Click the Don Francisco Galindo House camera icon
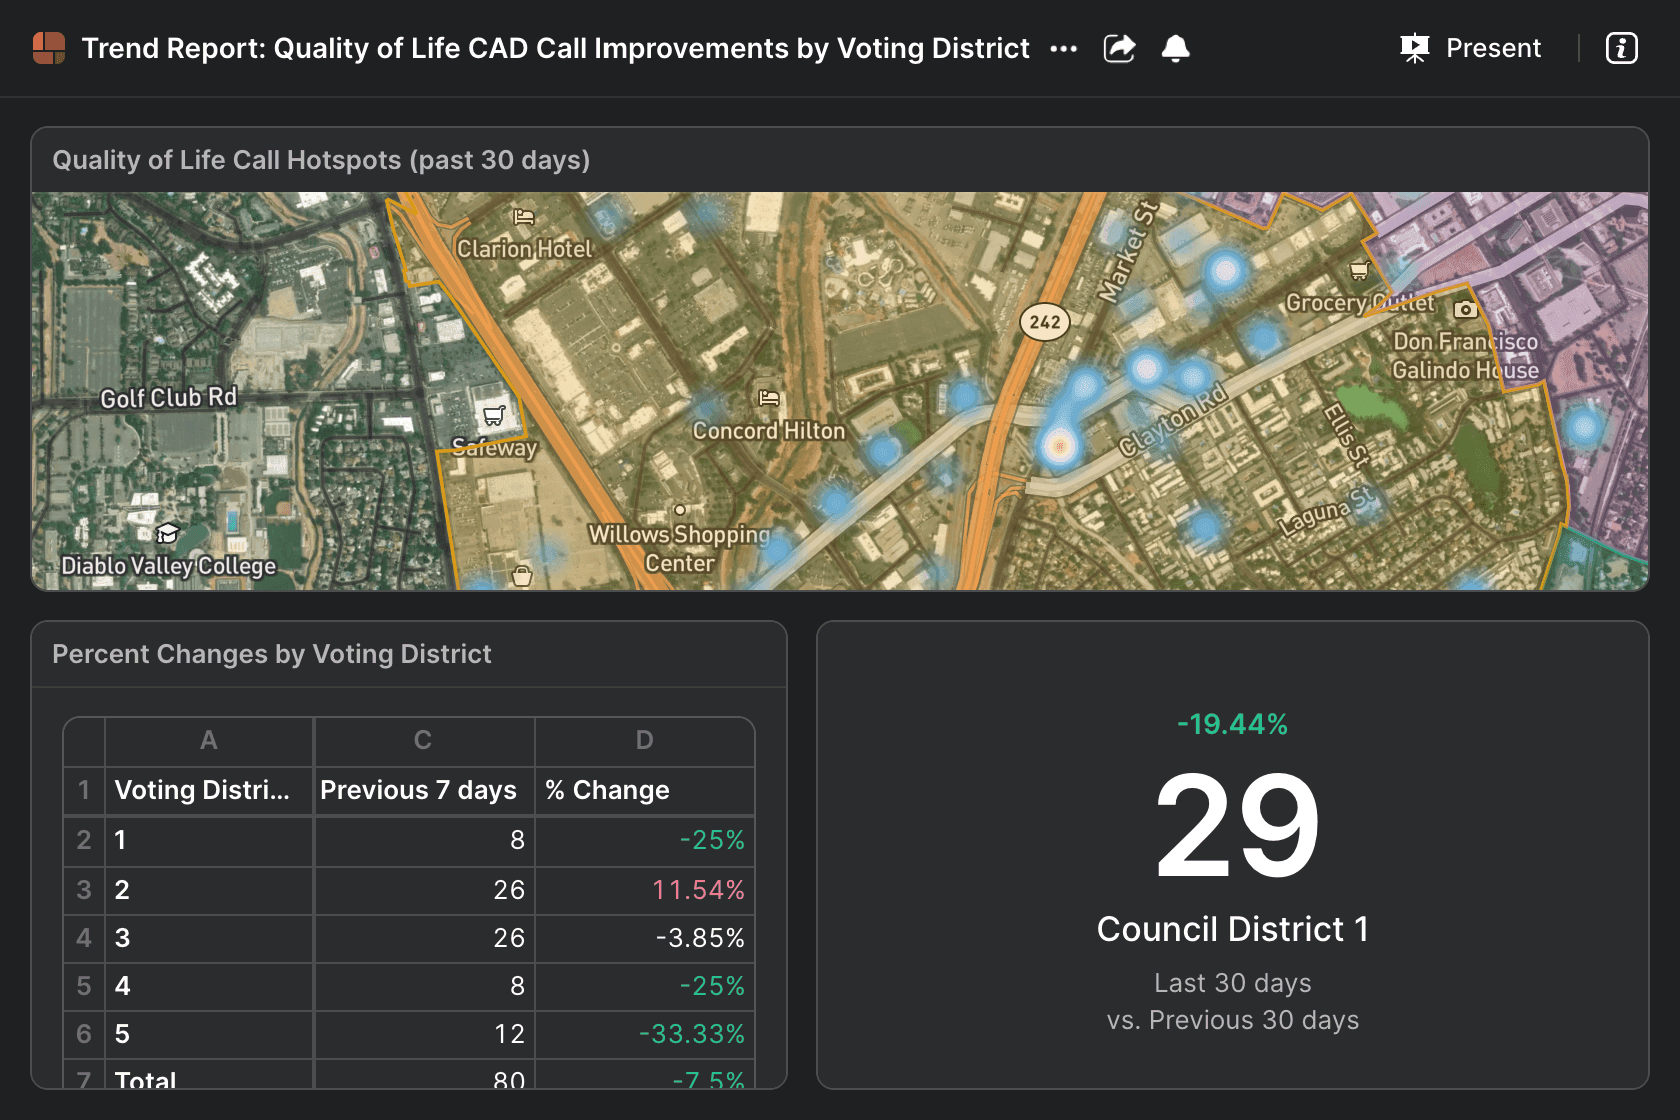This screenshot has width=1680, height=1120. coord(1465,309)
